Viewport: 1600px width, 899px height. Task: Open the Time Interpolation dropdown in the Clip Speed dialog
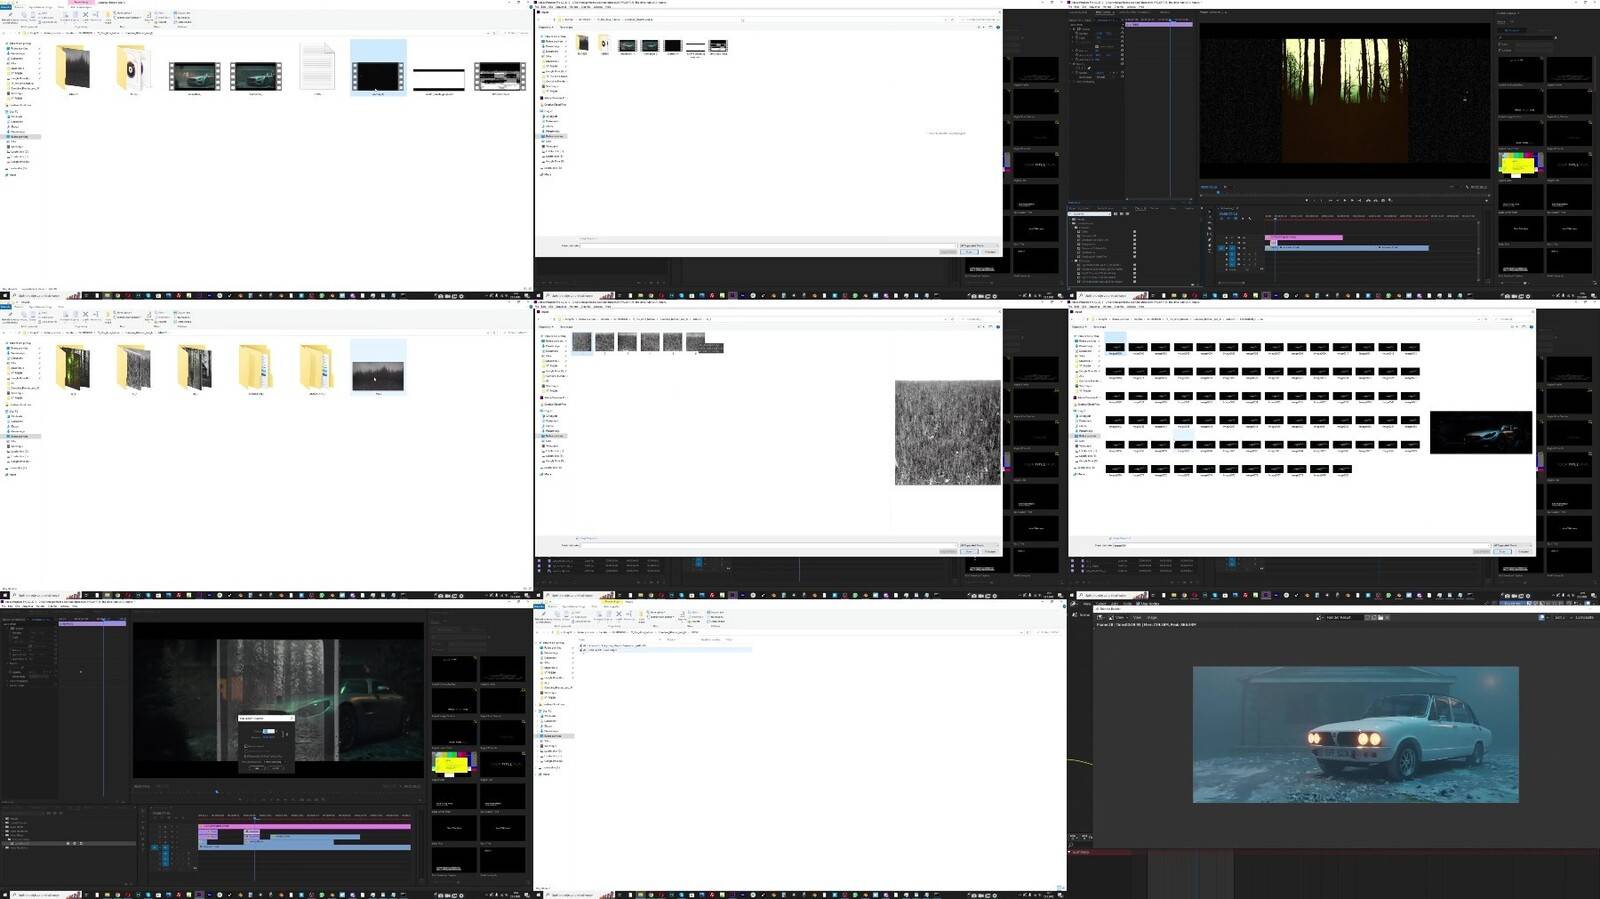tap(273, 761)
